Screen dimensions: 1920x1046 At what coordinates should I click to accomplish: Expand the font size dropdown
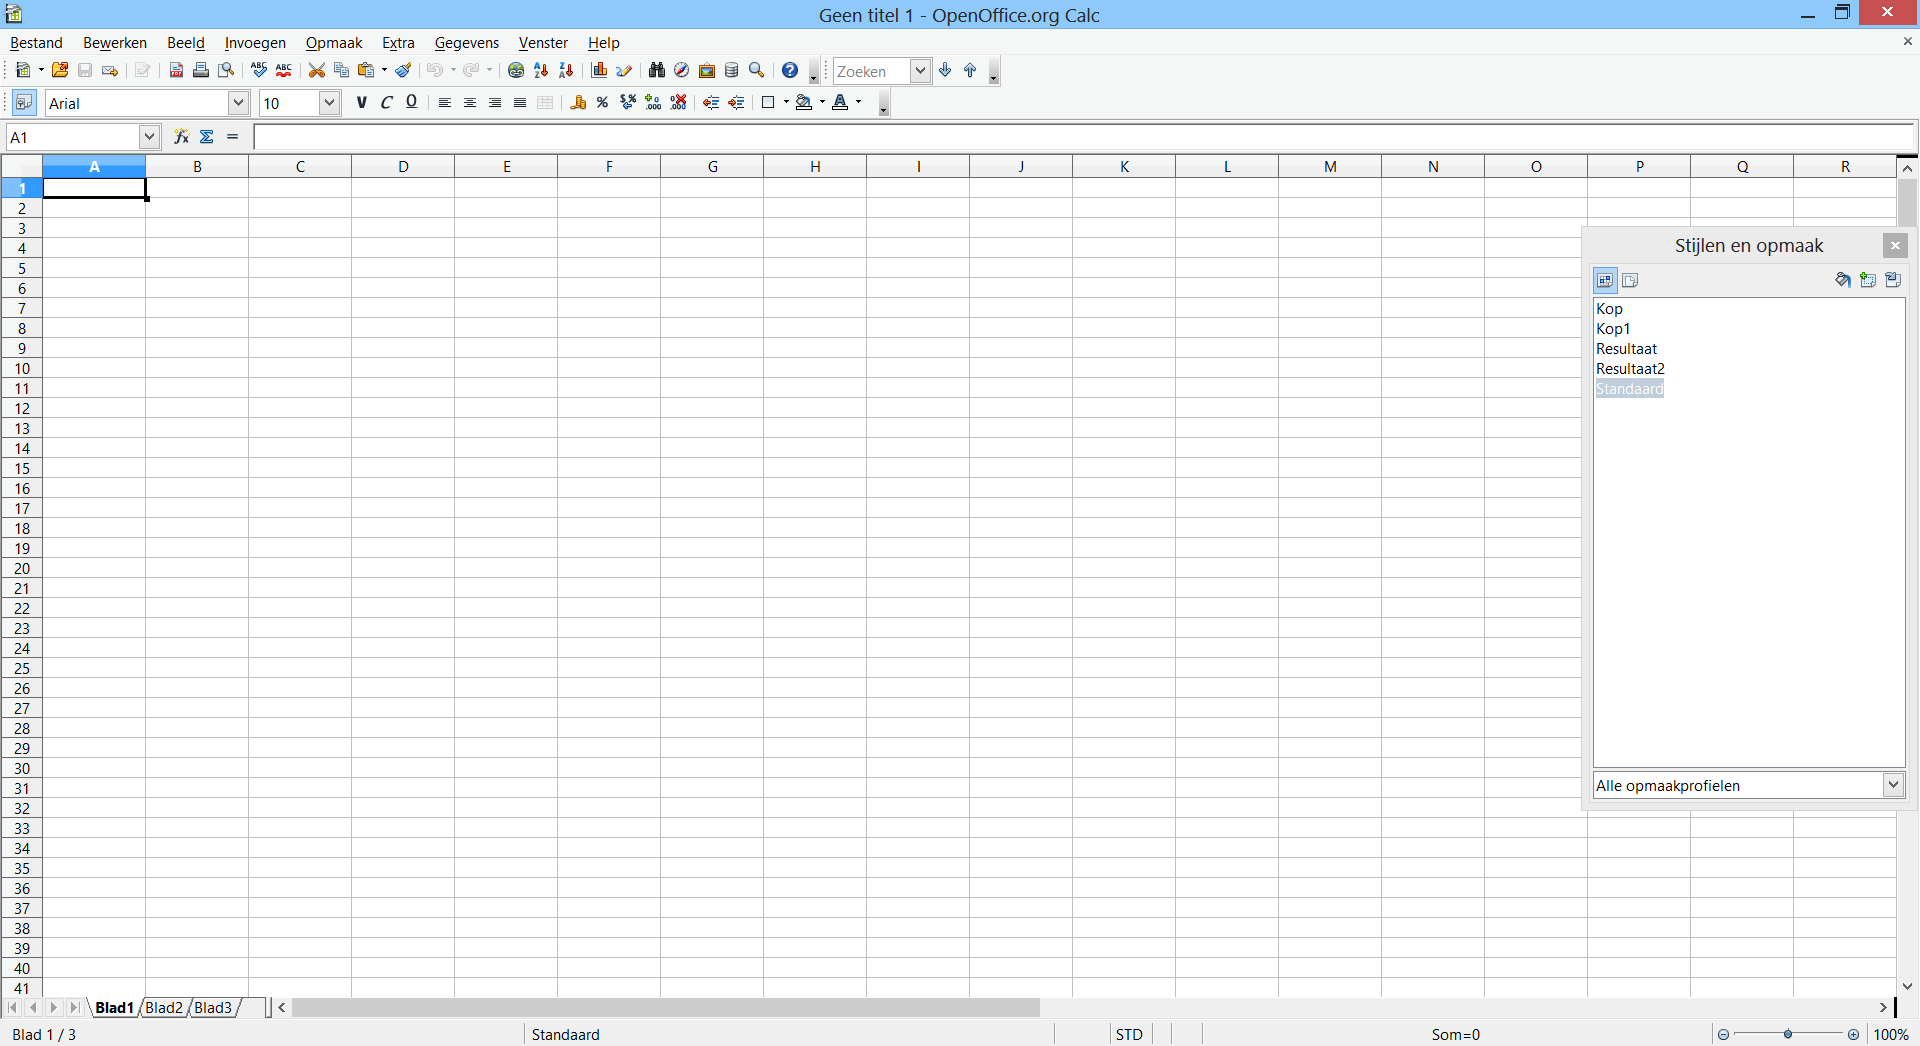tap(330, 102)
